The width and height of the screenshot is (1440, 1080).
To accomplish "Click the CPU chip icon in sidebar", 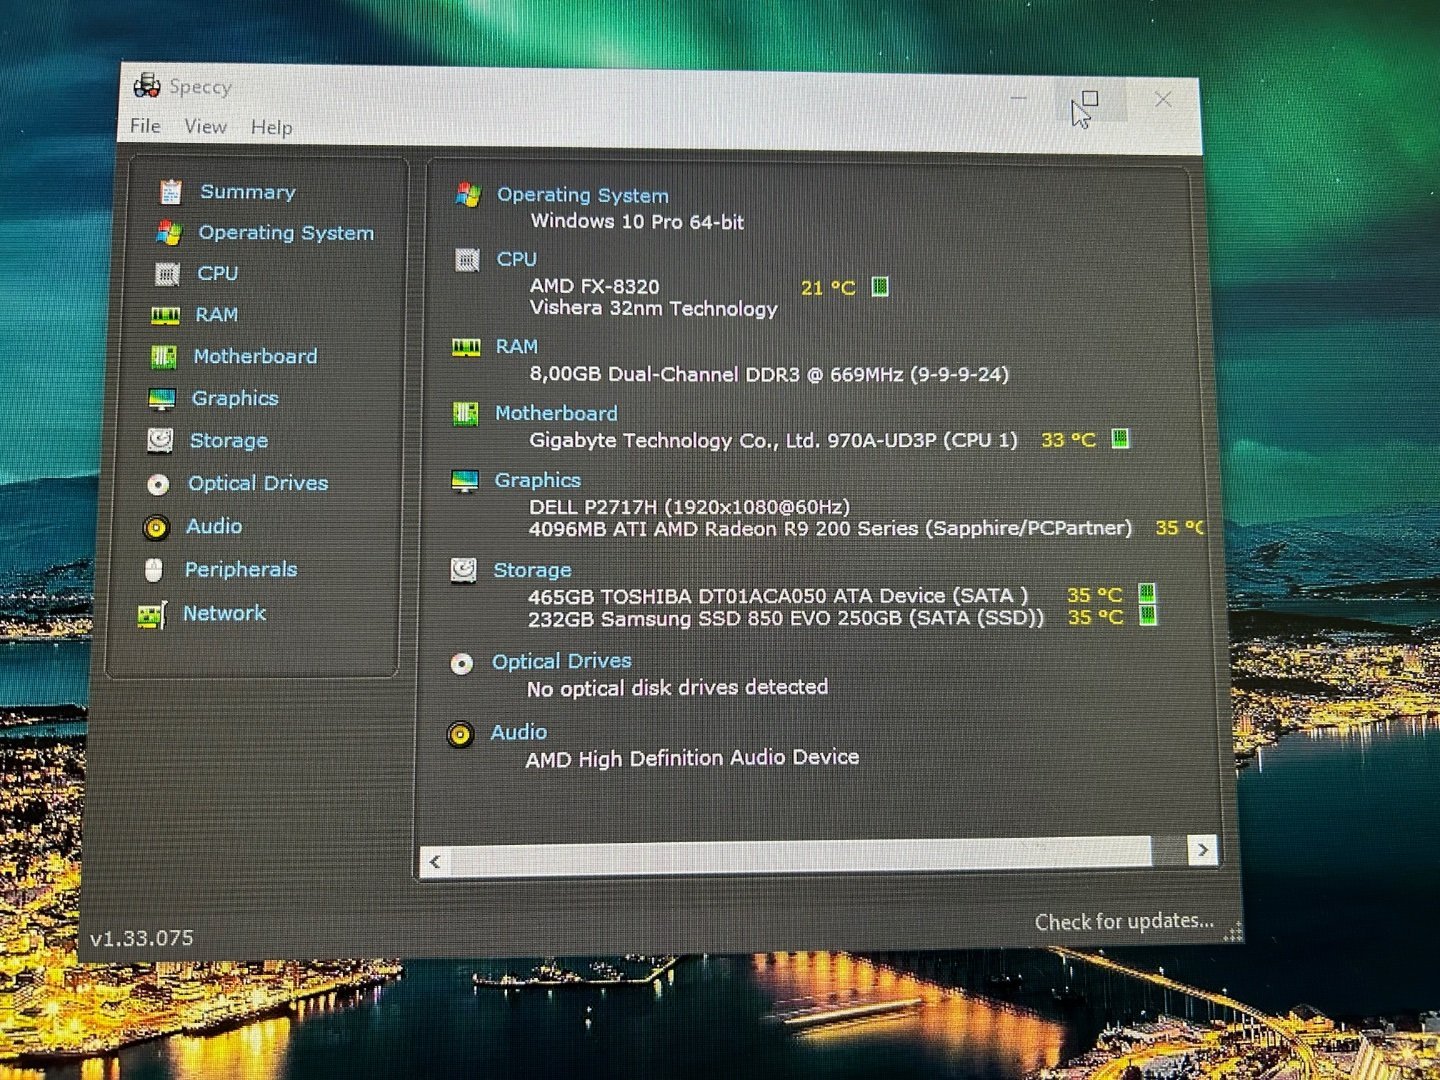I will pyautogui.click(x=167, y=274).
